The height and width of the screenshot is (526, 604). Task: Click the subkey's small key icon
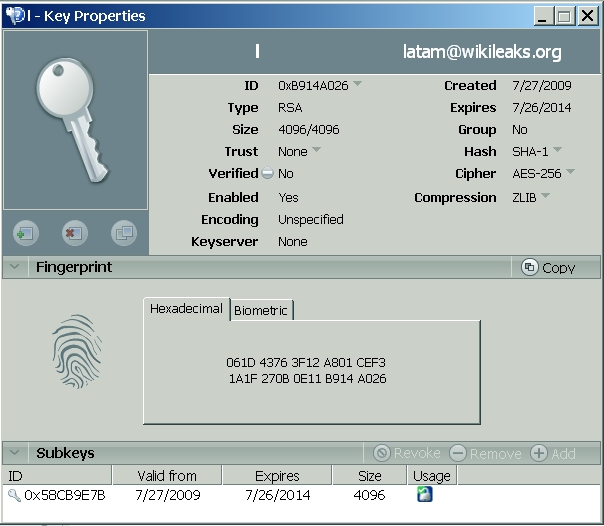point(14,495)
